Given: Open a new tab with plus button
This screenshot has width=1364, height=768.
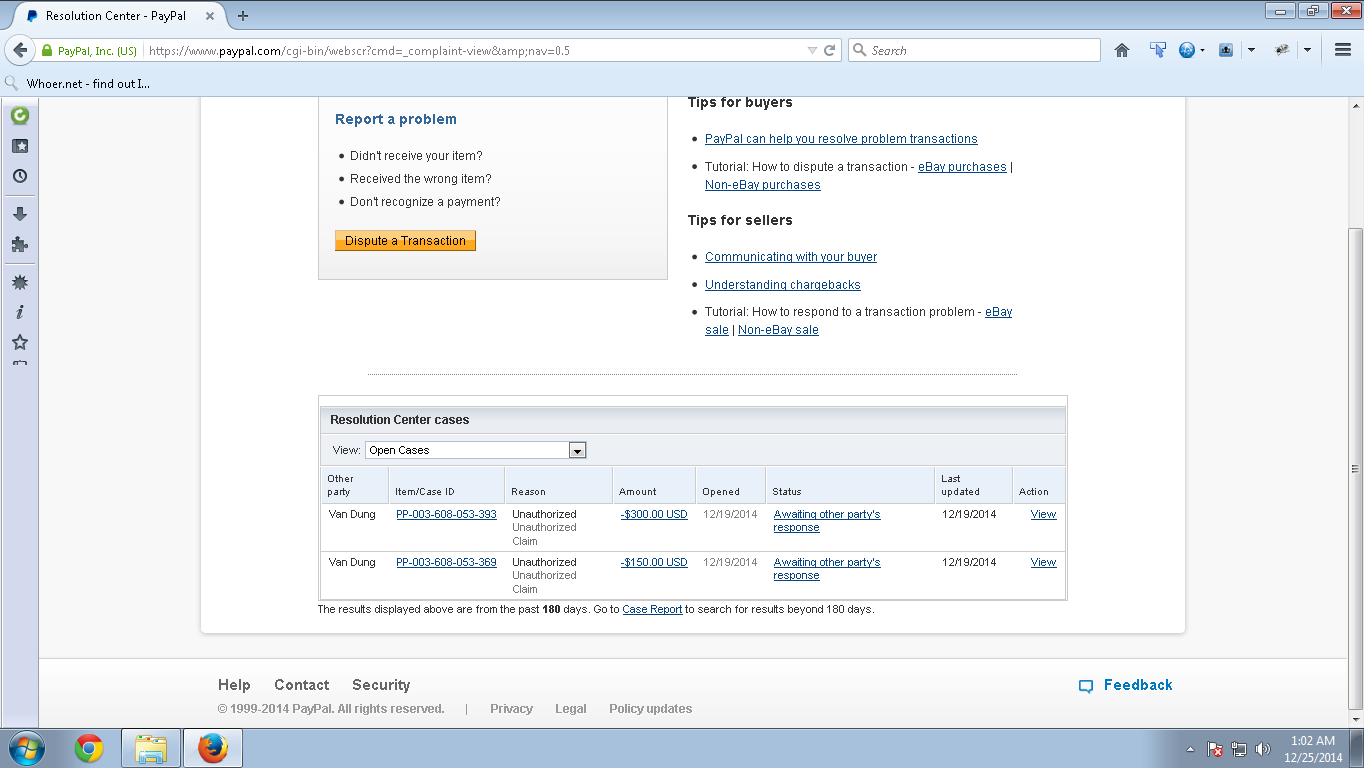Looking at the screenshot, I should 243,16.
